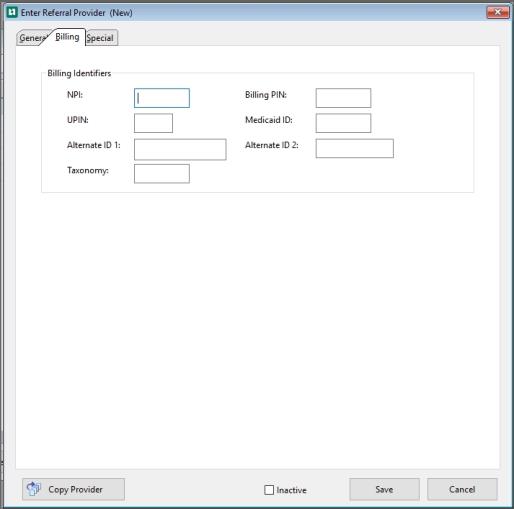The height and width of the screenshot is (509, 514).
Task: Click the Cancel button
Action: [x=462, y=489]
